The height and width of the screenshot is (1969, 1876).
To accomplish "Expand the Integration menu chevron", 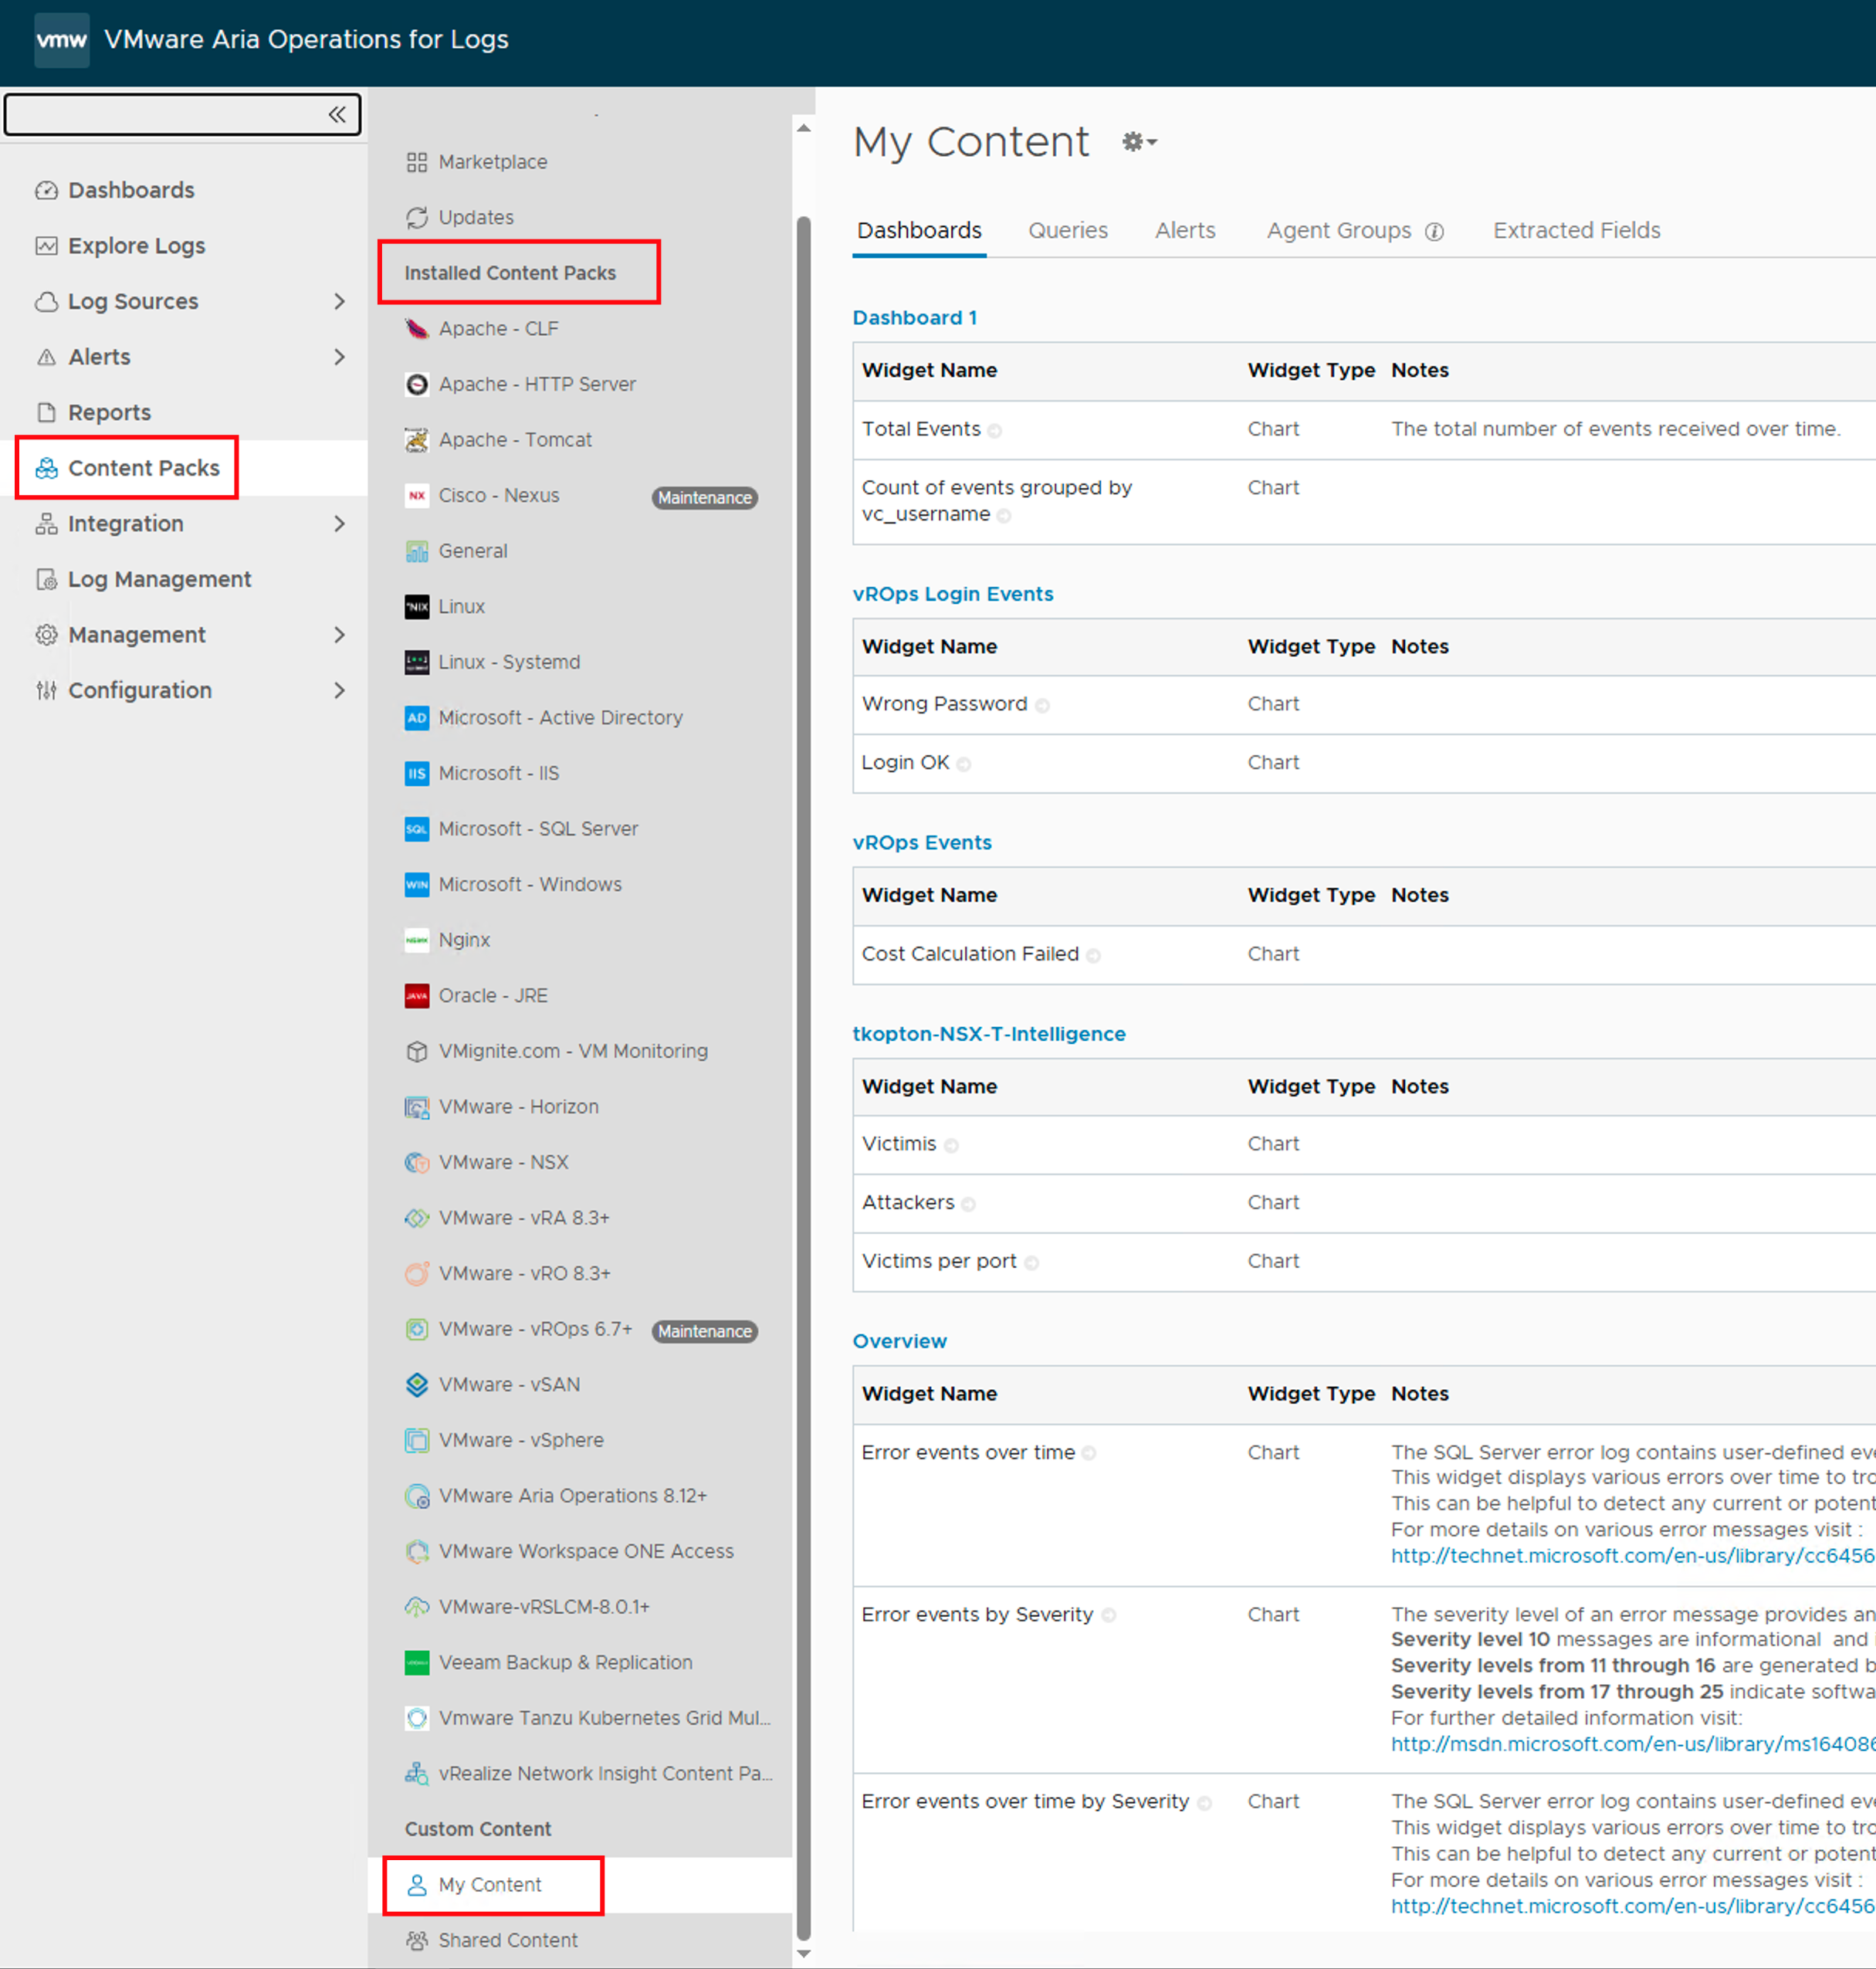I will 340,524.
